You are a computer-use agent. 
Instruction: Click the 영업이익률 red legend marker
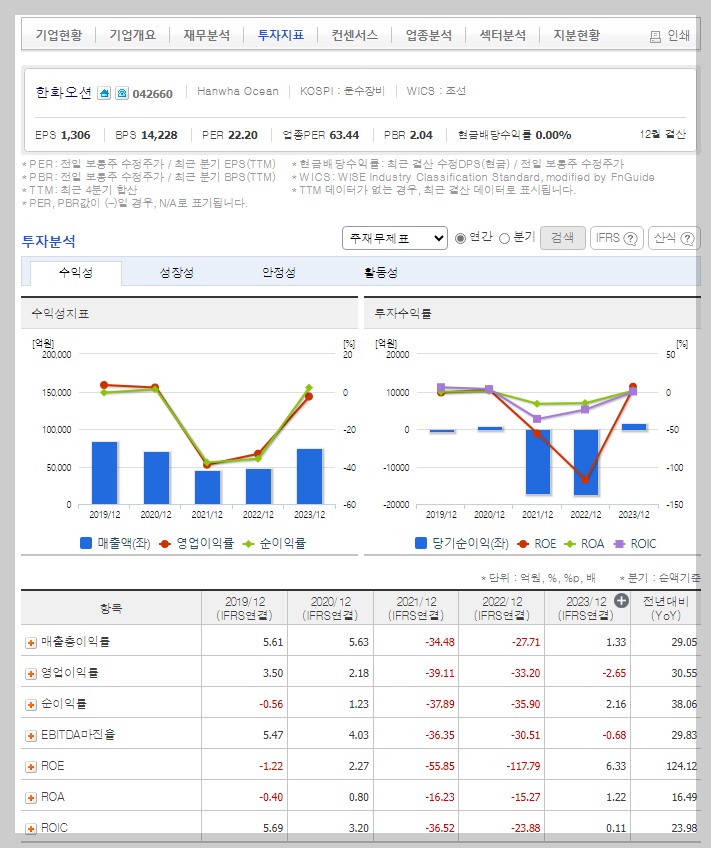point(165,544)
